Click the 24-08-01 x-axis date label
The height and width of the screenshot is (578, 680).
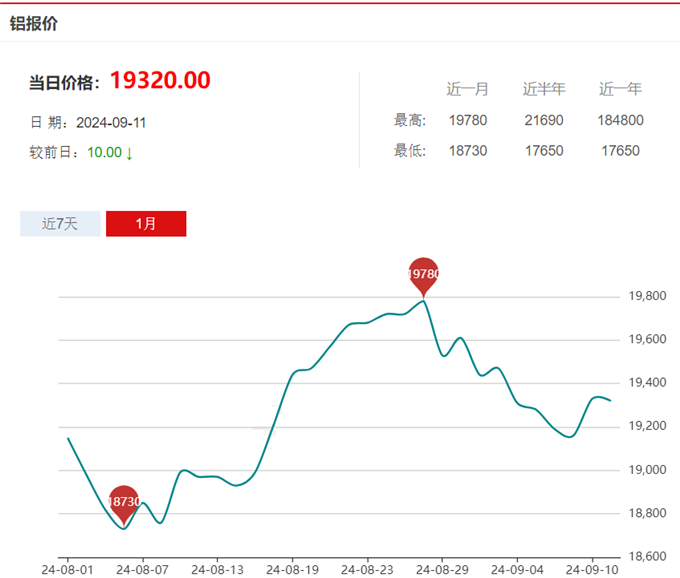coord(67,569)
